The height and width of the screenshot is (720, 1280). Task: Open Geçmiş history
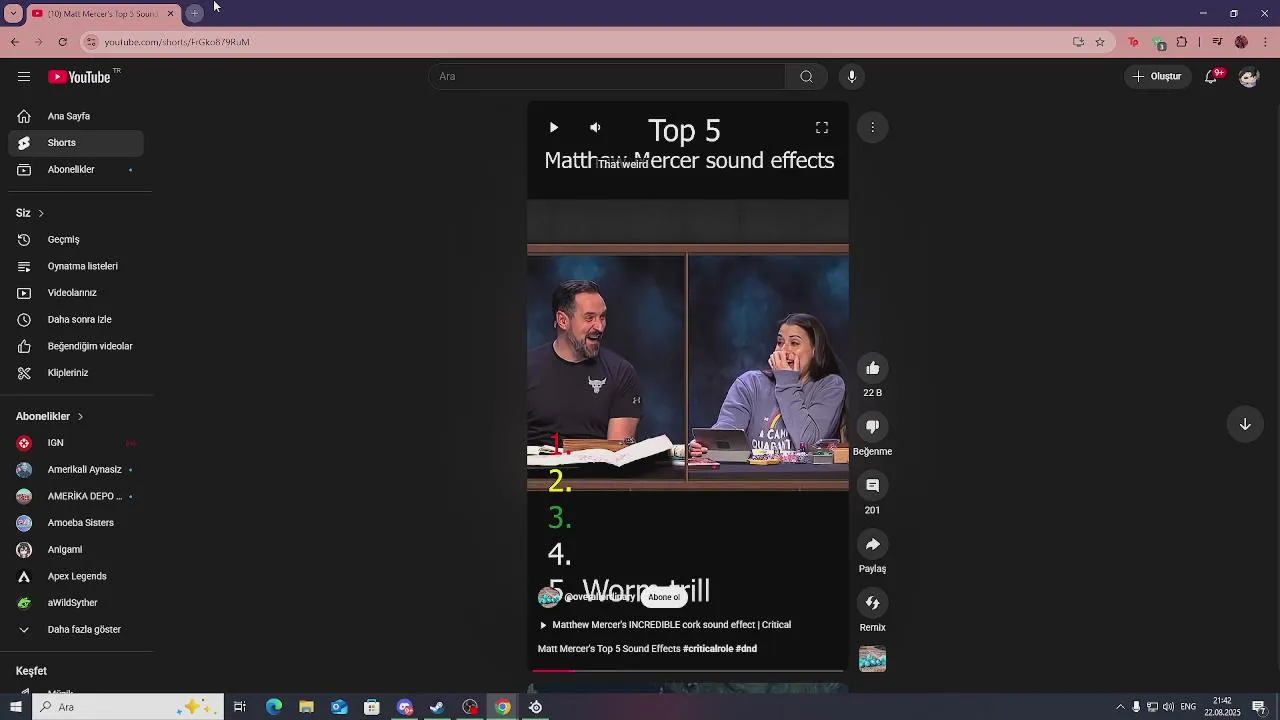(76, 240)
